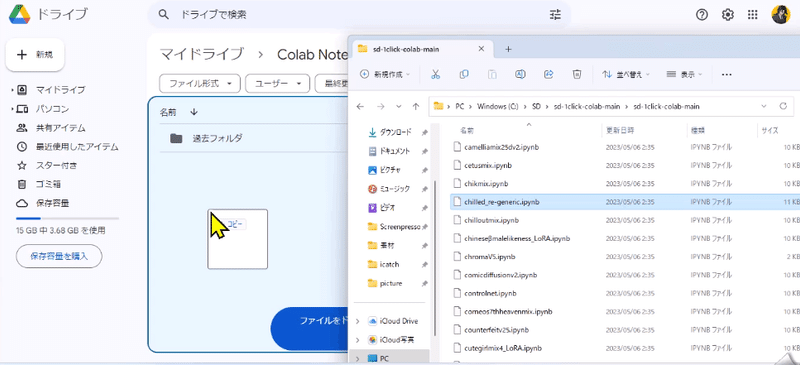Open the ユーザー filter dropdown

278,83
